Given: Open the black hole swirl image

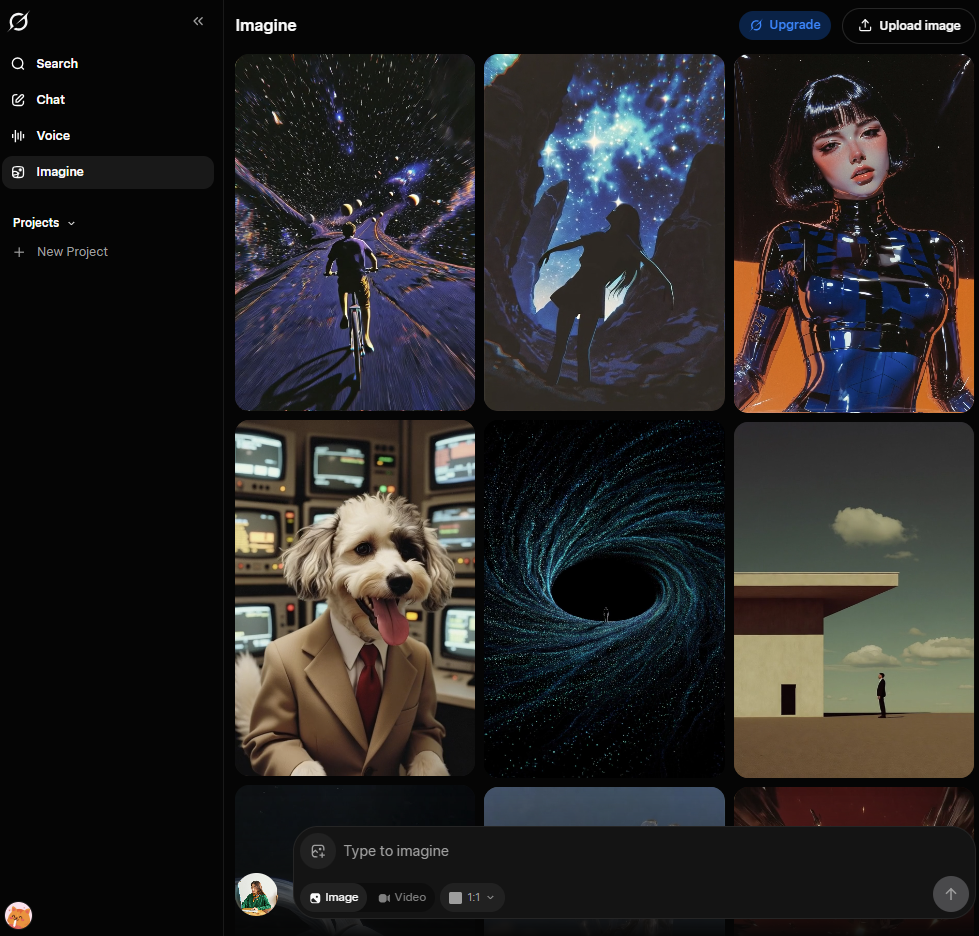Looking at the screenshot, I should click(x=604, y=597).
